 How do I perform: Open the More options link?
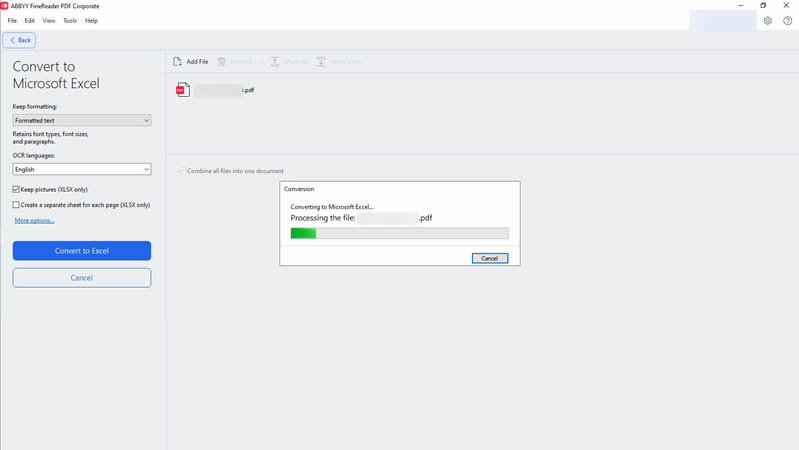click(34, 221)
